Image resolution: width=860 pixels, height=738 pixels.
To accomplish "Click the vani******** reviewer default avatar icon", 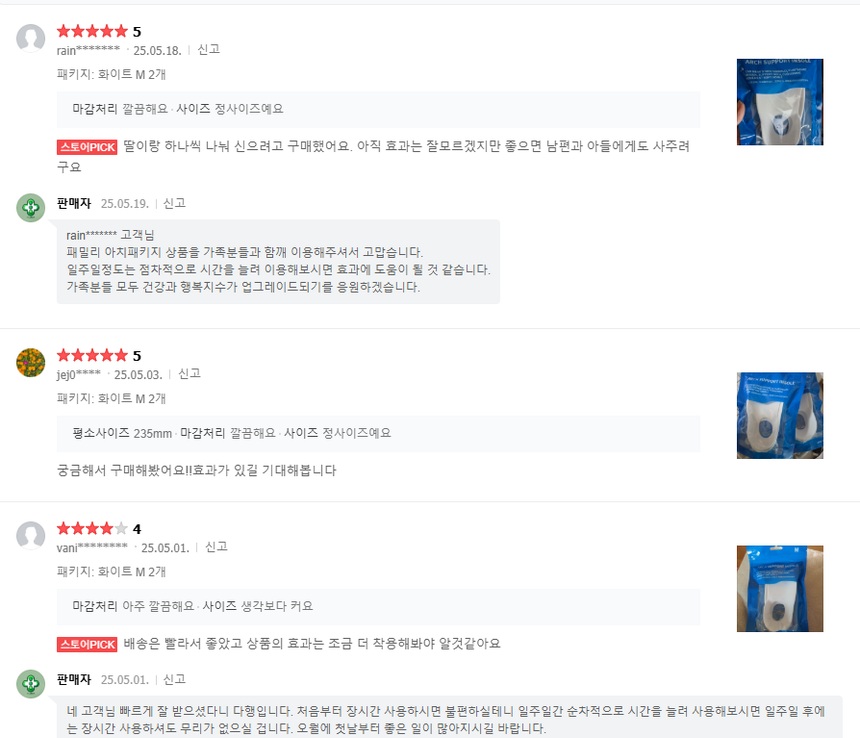I will [x=31, y=535].
